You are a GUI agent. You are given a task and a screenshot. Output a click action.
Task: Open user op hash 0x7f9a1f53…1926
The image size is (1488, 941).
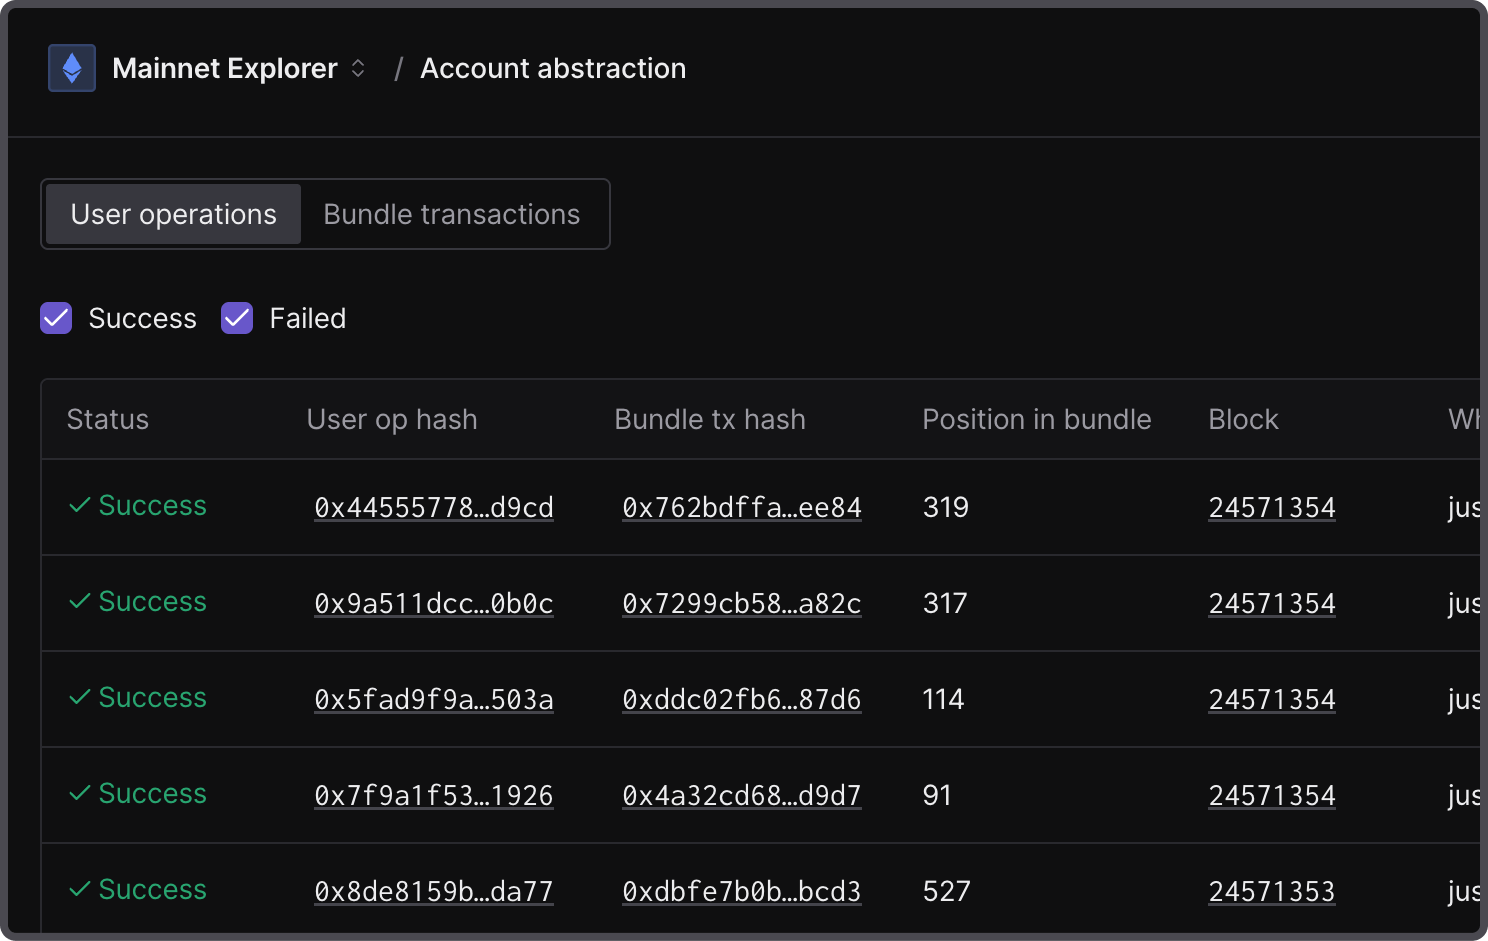pos(433,795)
